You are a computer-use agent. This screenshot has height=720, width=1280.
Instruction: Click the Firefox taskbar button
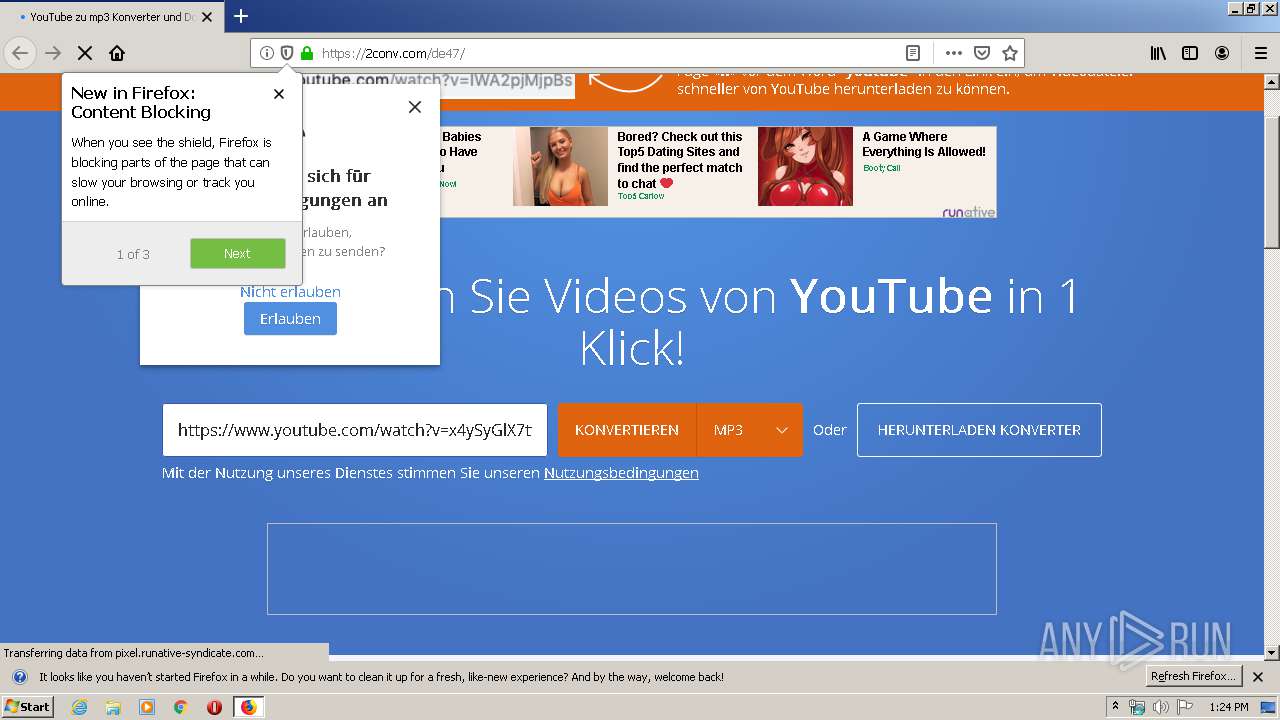tap(248, 707)
